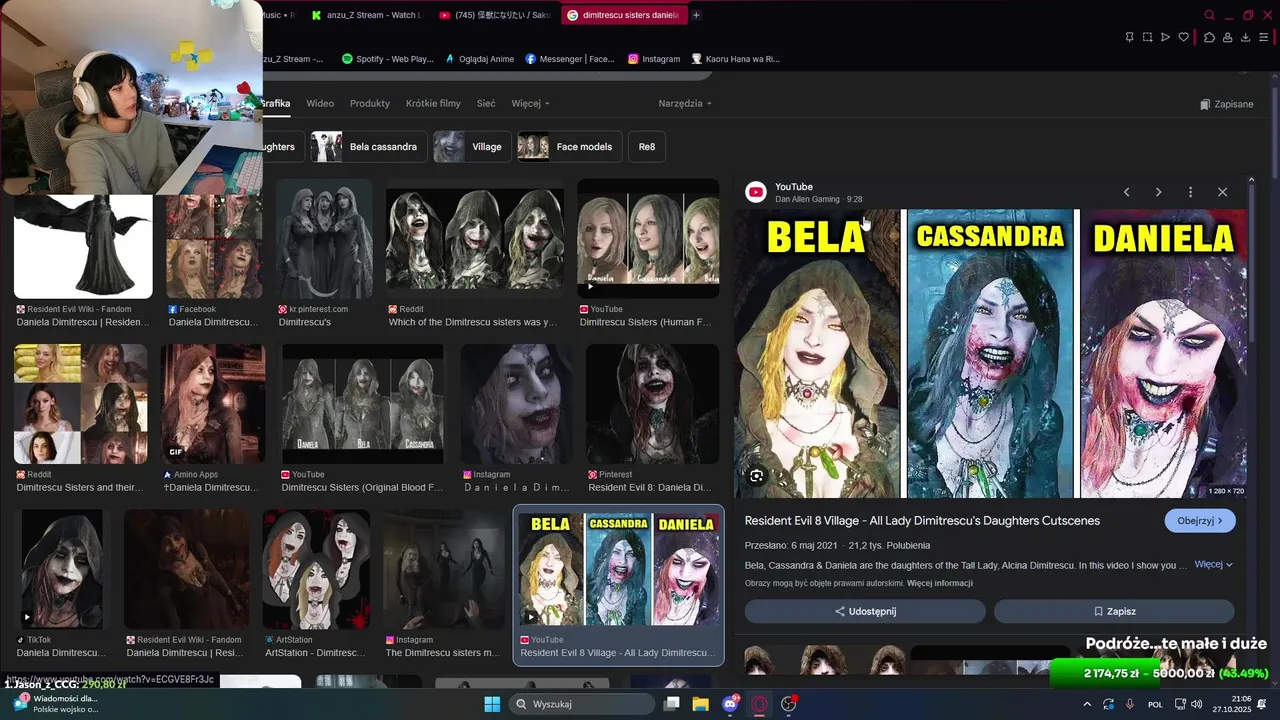Open YouTube Dimitrescu Sisters (Human F... thumbnail
This screenshot has height=720, width=1280.
(648, 240)
